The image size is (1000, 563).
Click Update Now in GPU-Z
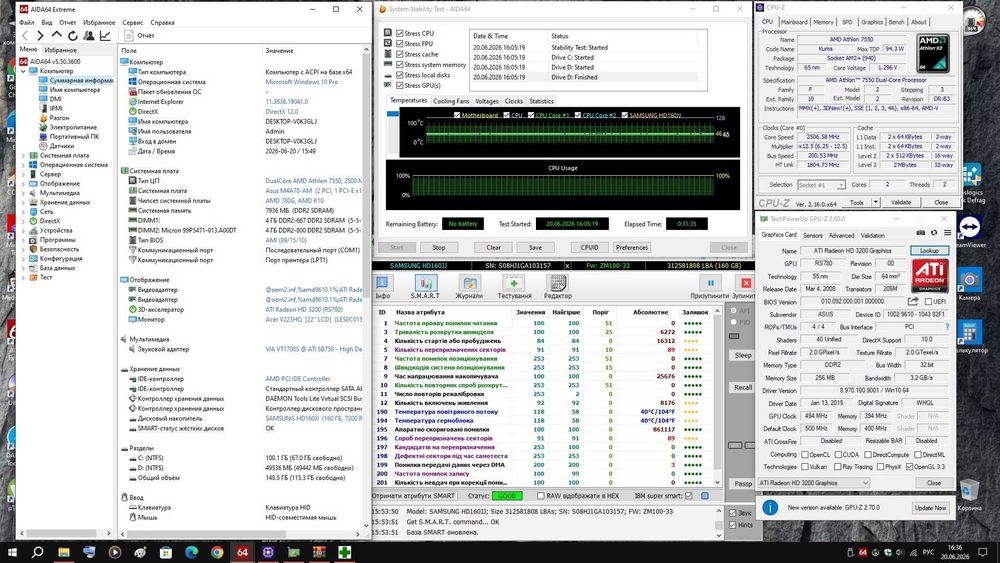930,508
